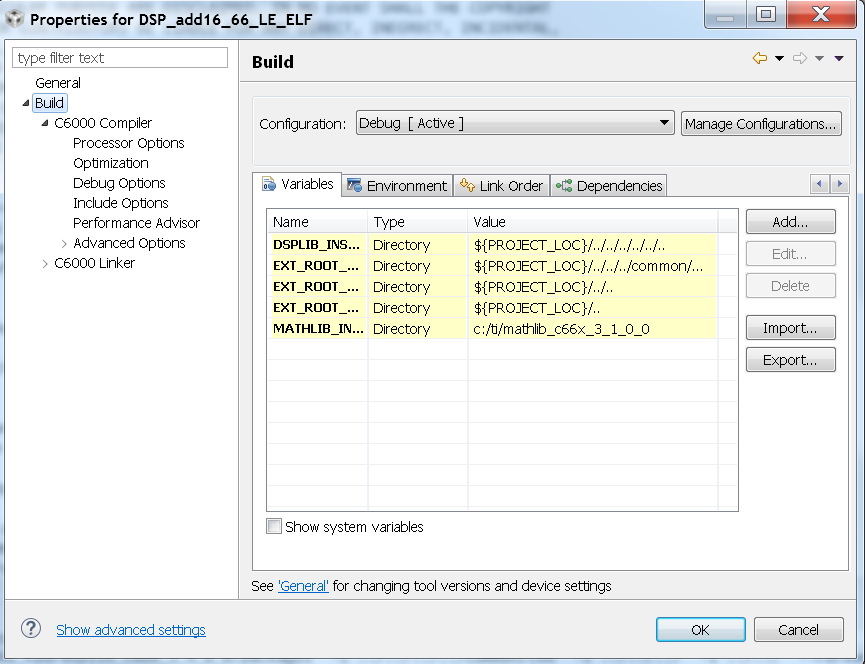Open the view menu triangle at top right

point(841,57)
